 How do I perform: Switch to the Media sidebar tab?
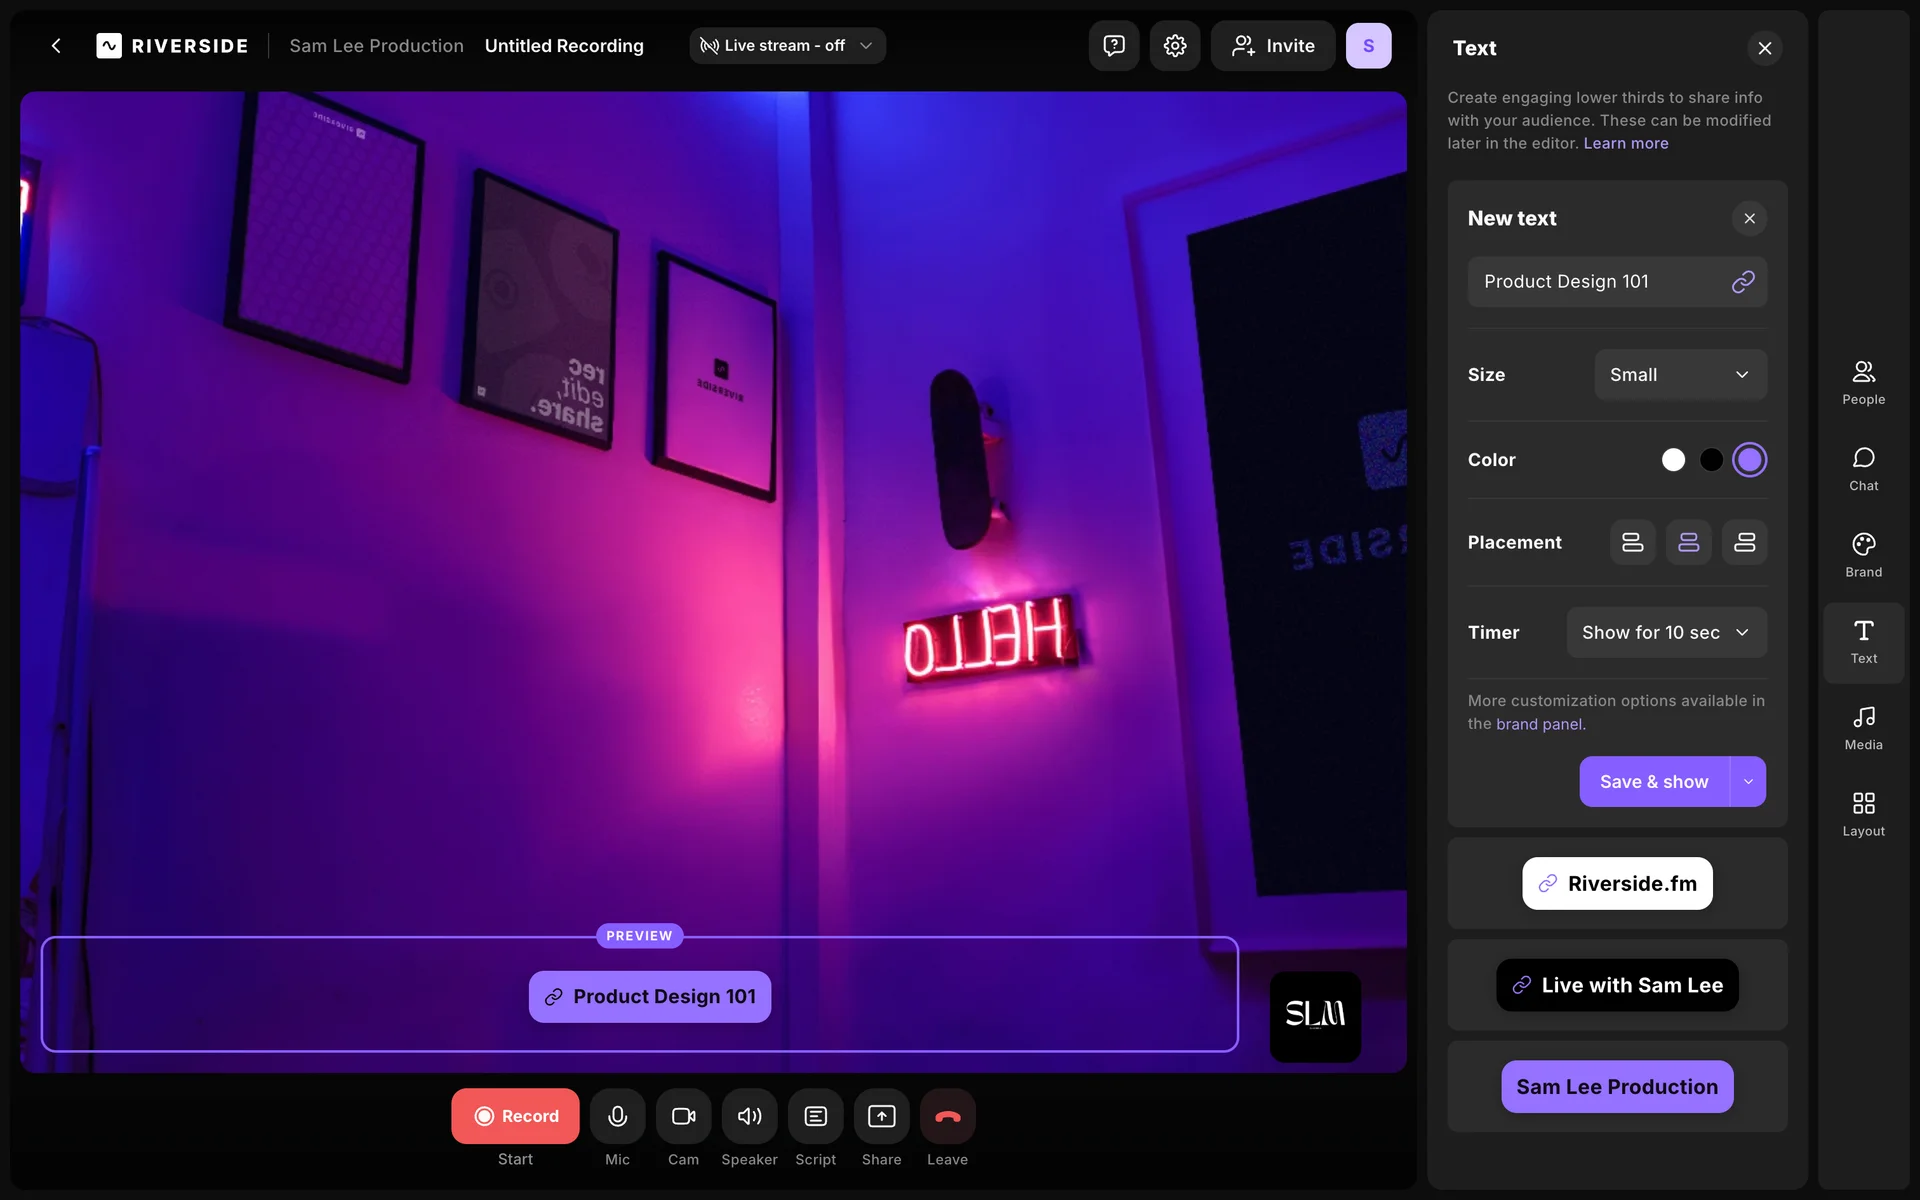click(x=1863, y=727)
